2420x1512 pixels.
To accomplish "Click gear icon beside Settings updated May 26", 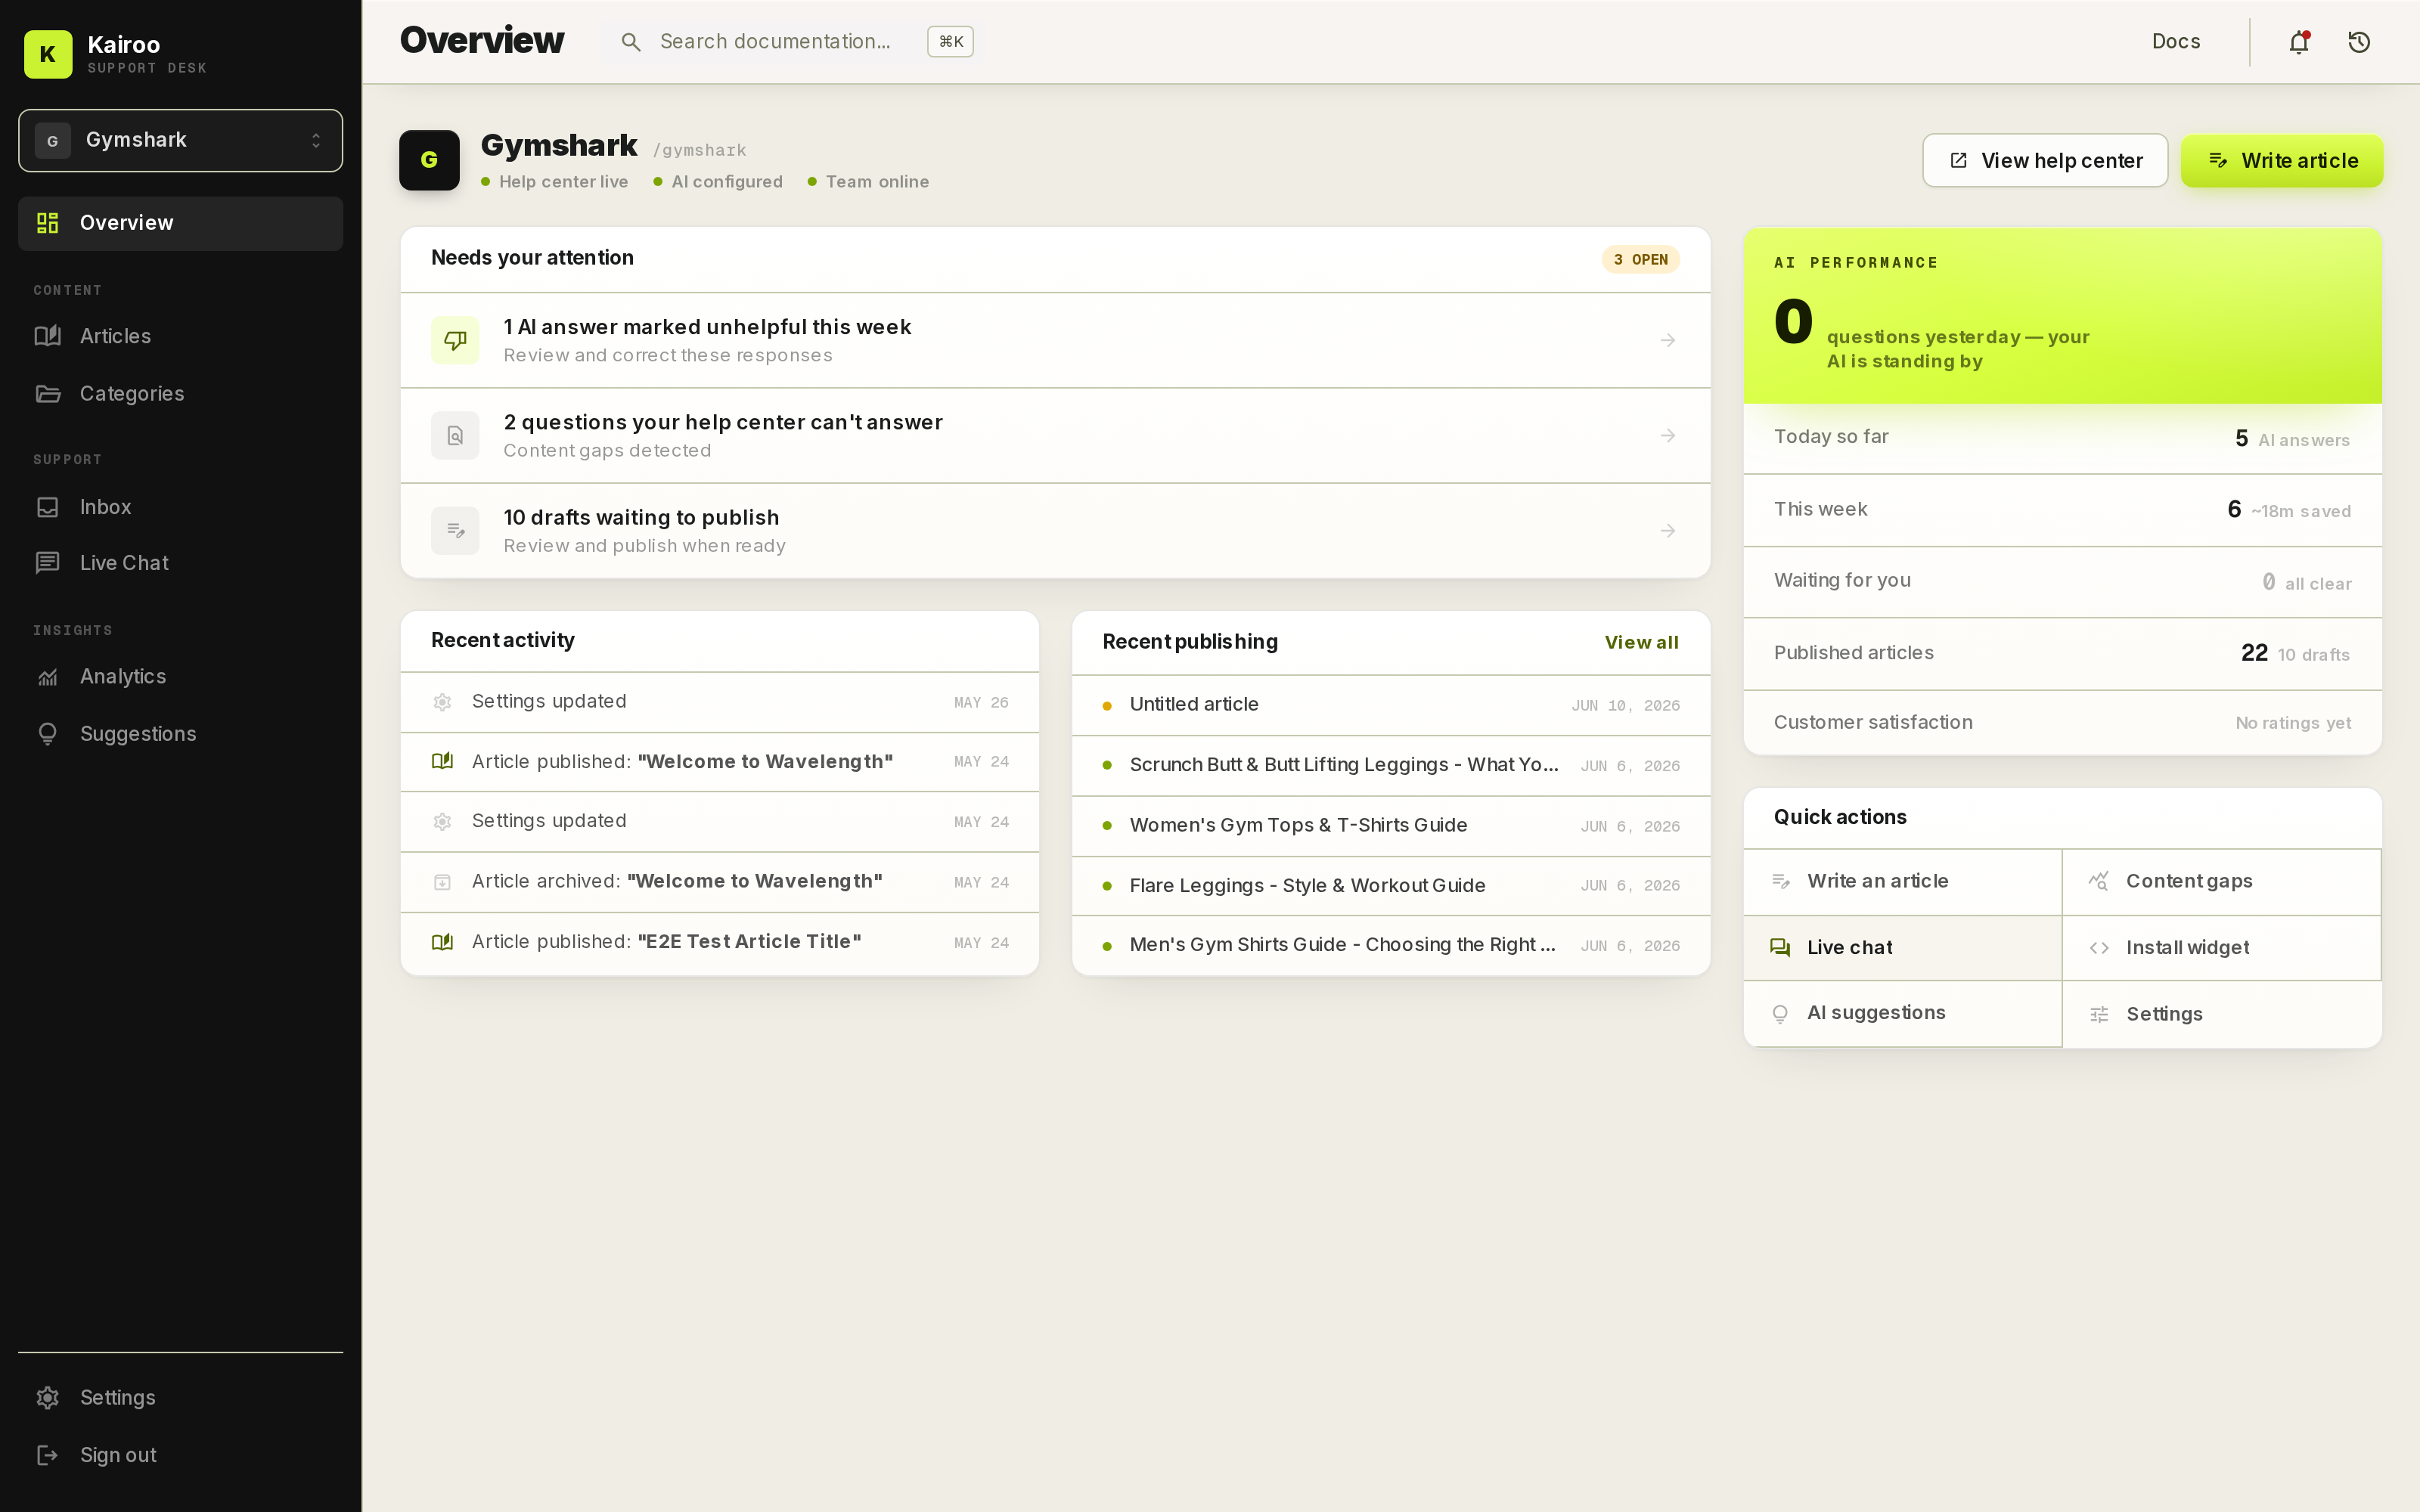I will 442,702.
